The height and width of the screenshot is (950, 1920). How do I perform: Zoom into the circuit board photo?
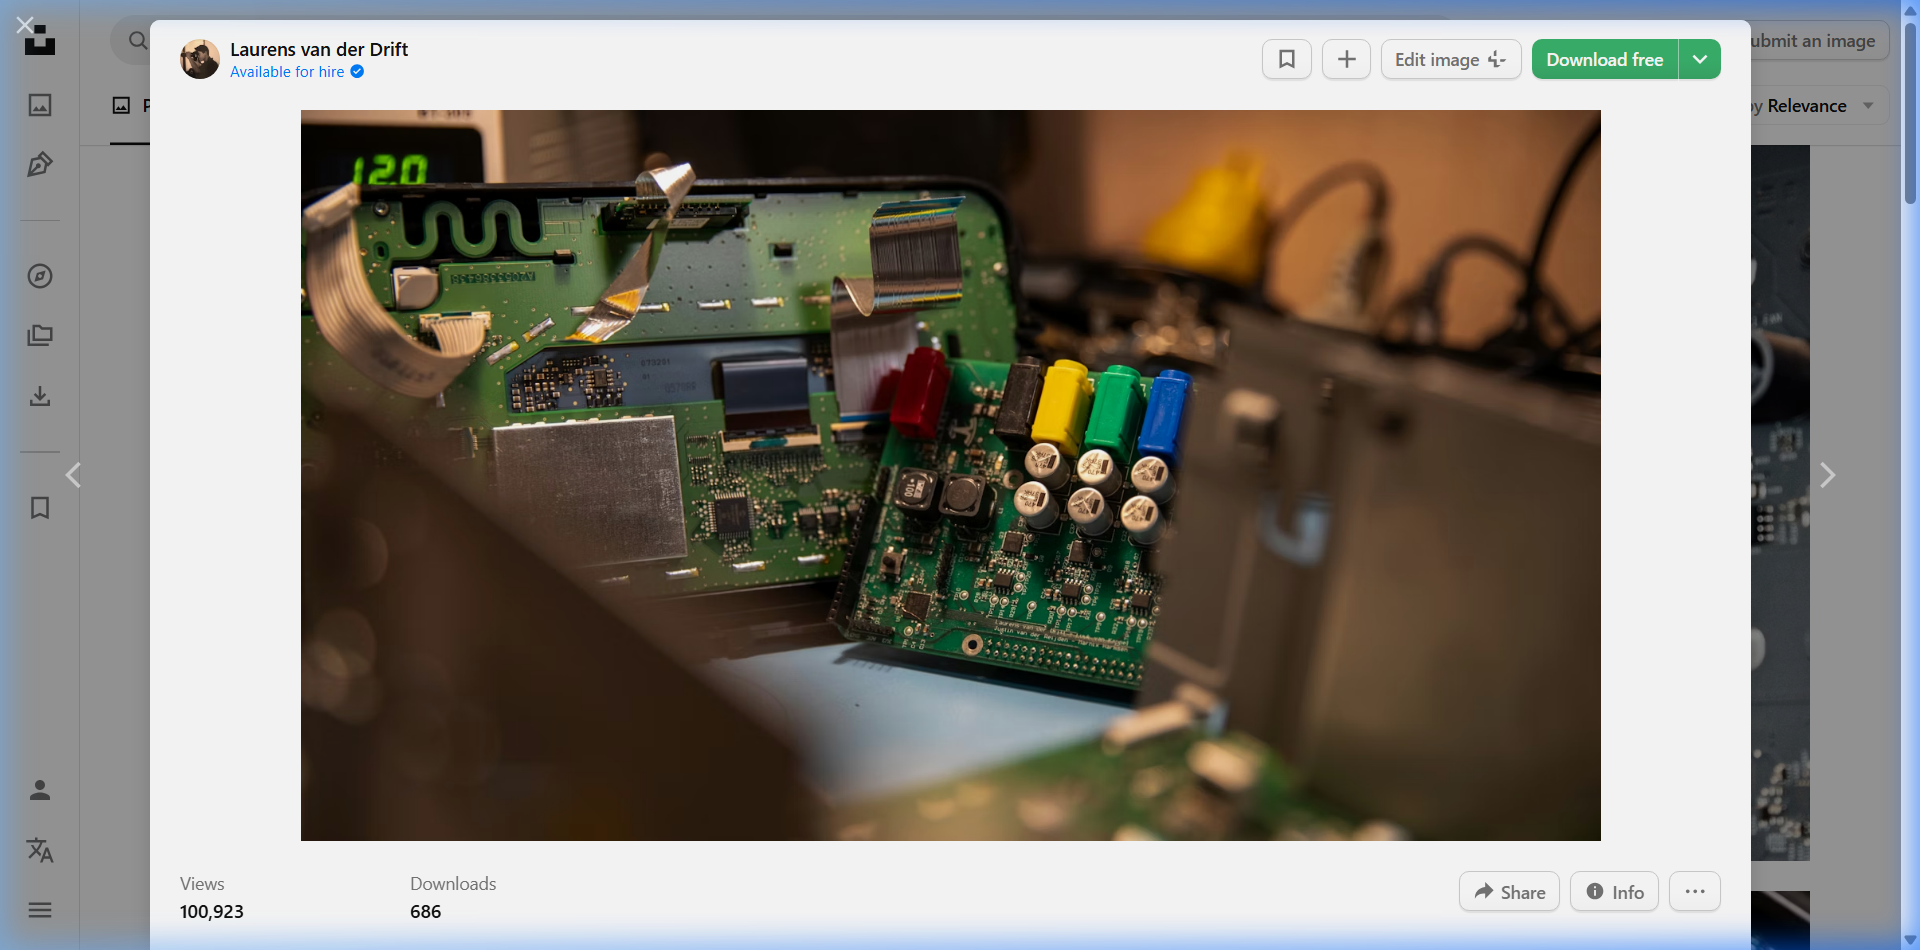(x=950, y=475)
